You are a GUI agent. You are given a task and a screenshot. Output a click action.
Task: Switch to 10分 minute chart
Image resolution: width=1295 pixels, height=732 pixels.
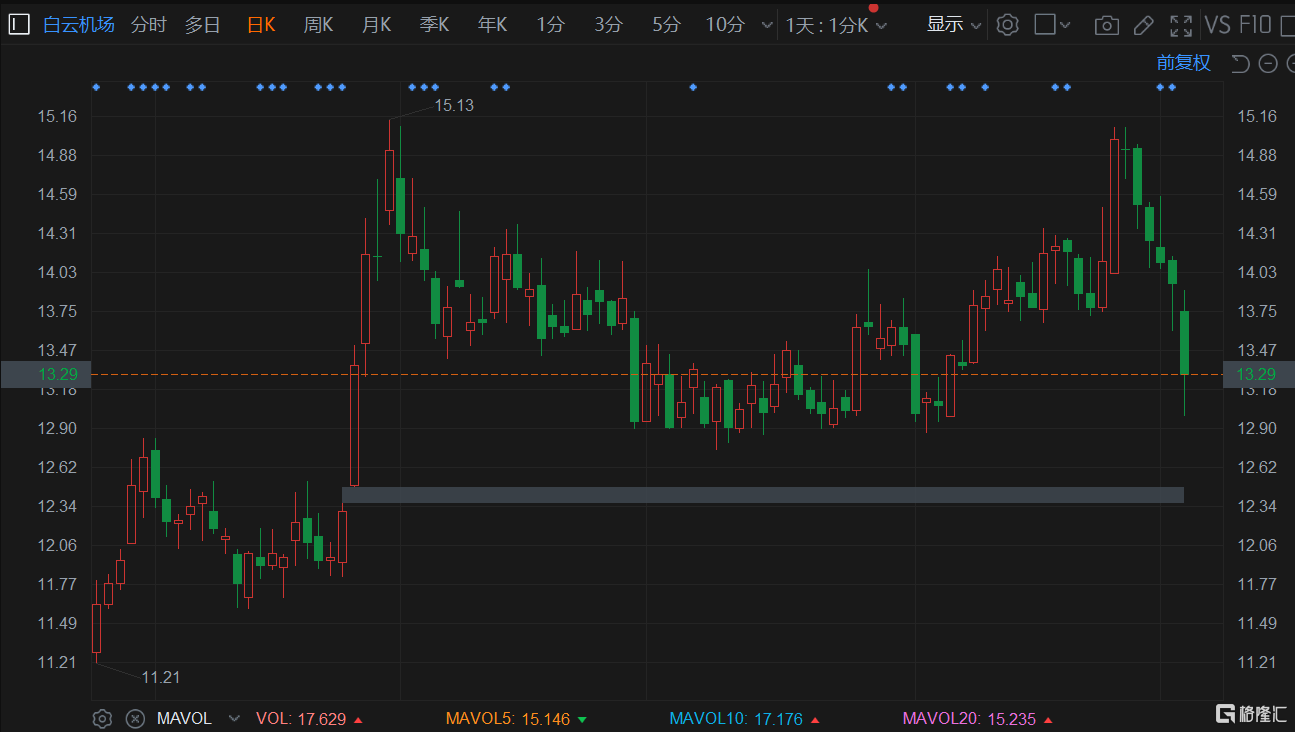coord(725,25)
